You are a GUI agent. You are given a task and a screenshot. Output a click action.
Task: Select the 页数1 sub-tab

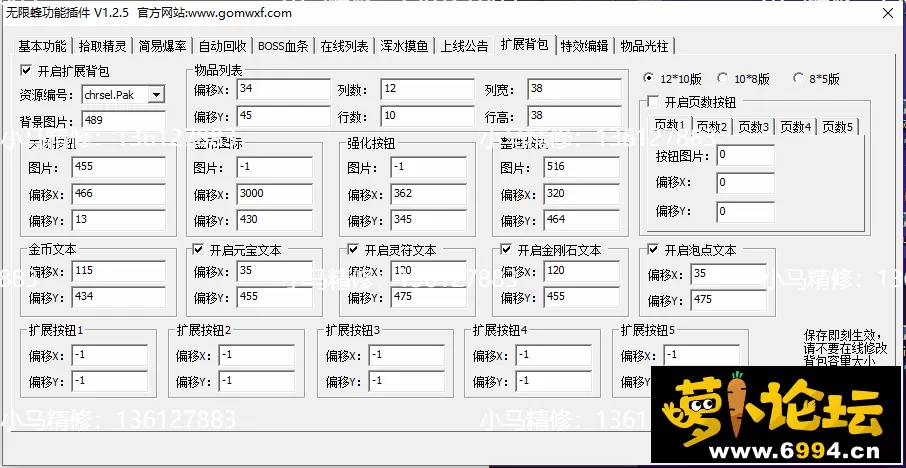[x=670, y=125]
